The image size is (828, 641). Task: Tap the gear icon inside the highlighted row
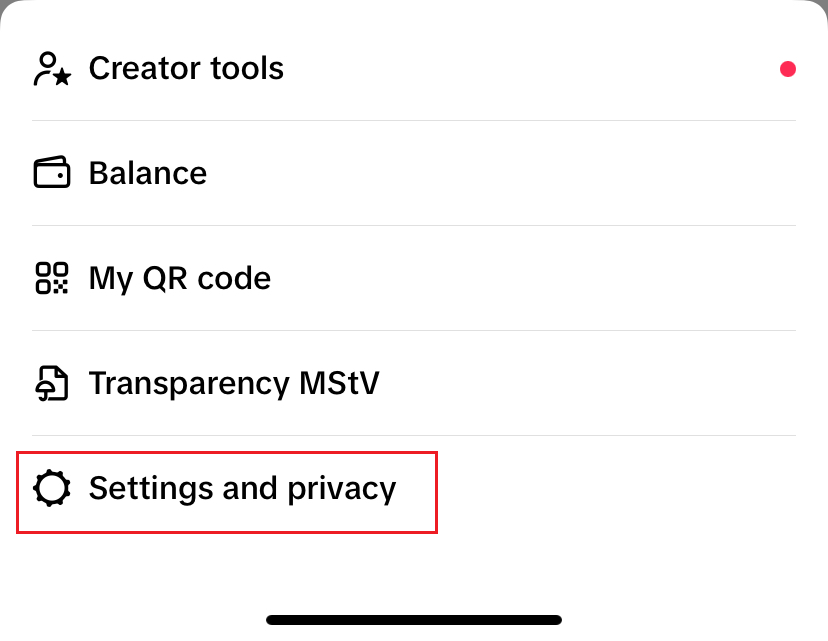(x=52, y=488)
